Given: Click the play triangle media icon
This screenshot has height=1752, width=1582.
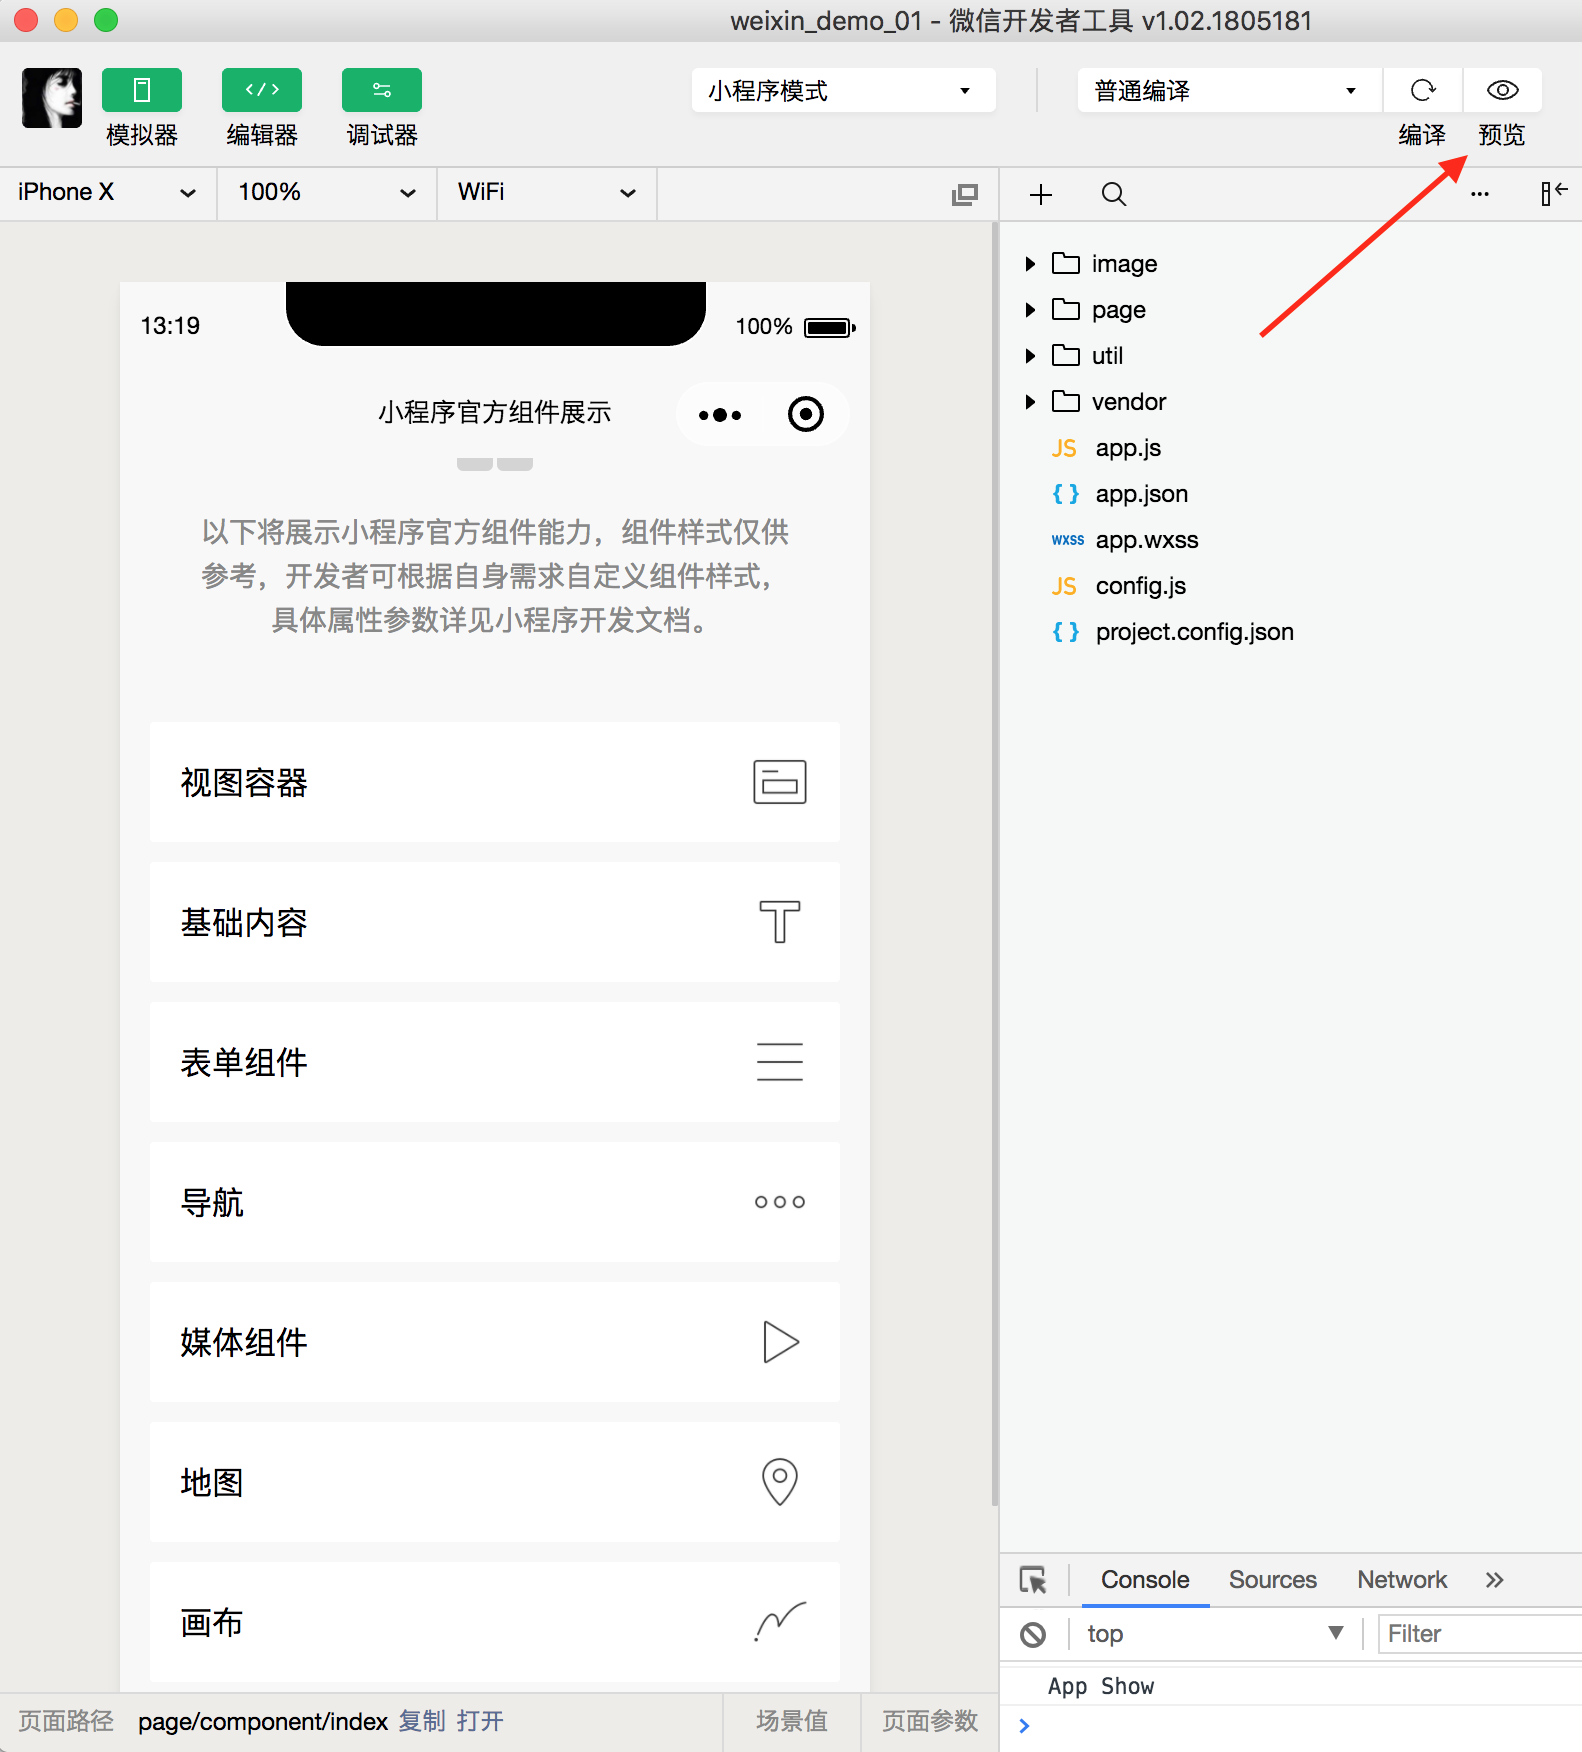Looking at the screenshot, I should click(781, 1342).
